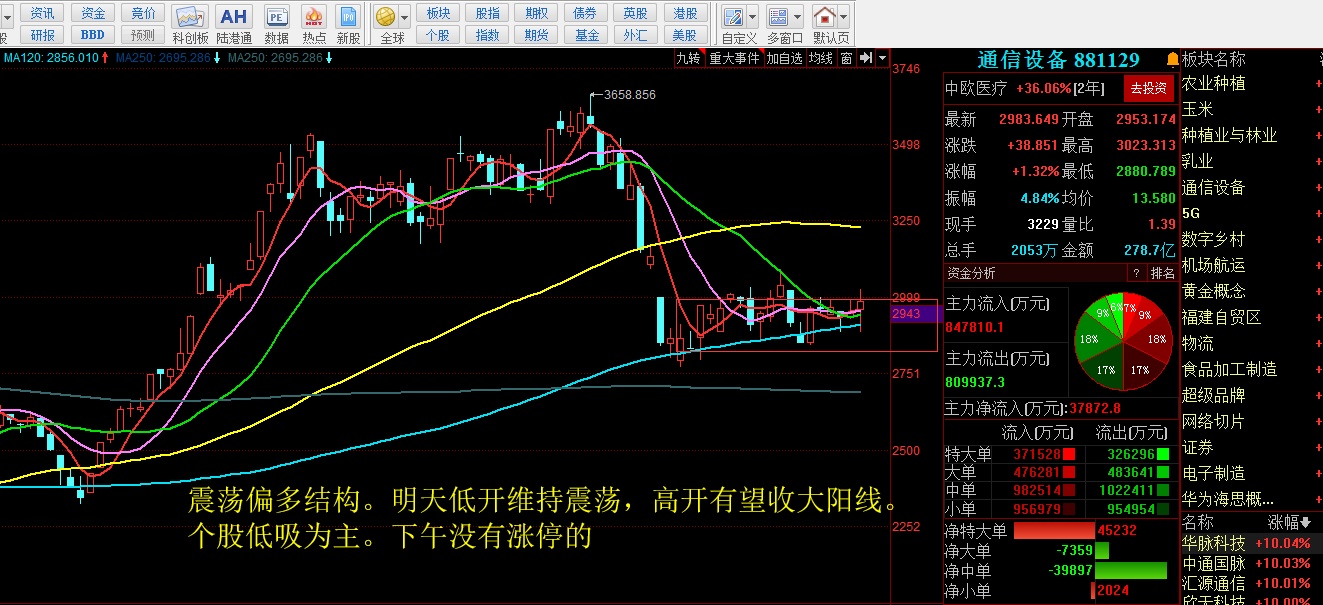Click the alert bell beside 通信设备 881129
1323x605 pixels.
coord(1172,60)
